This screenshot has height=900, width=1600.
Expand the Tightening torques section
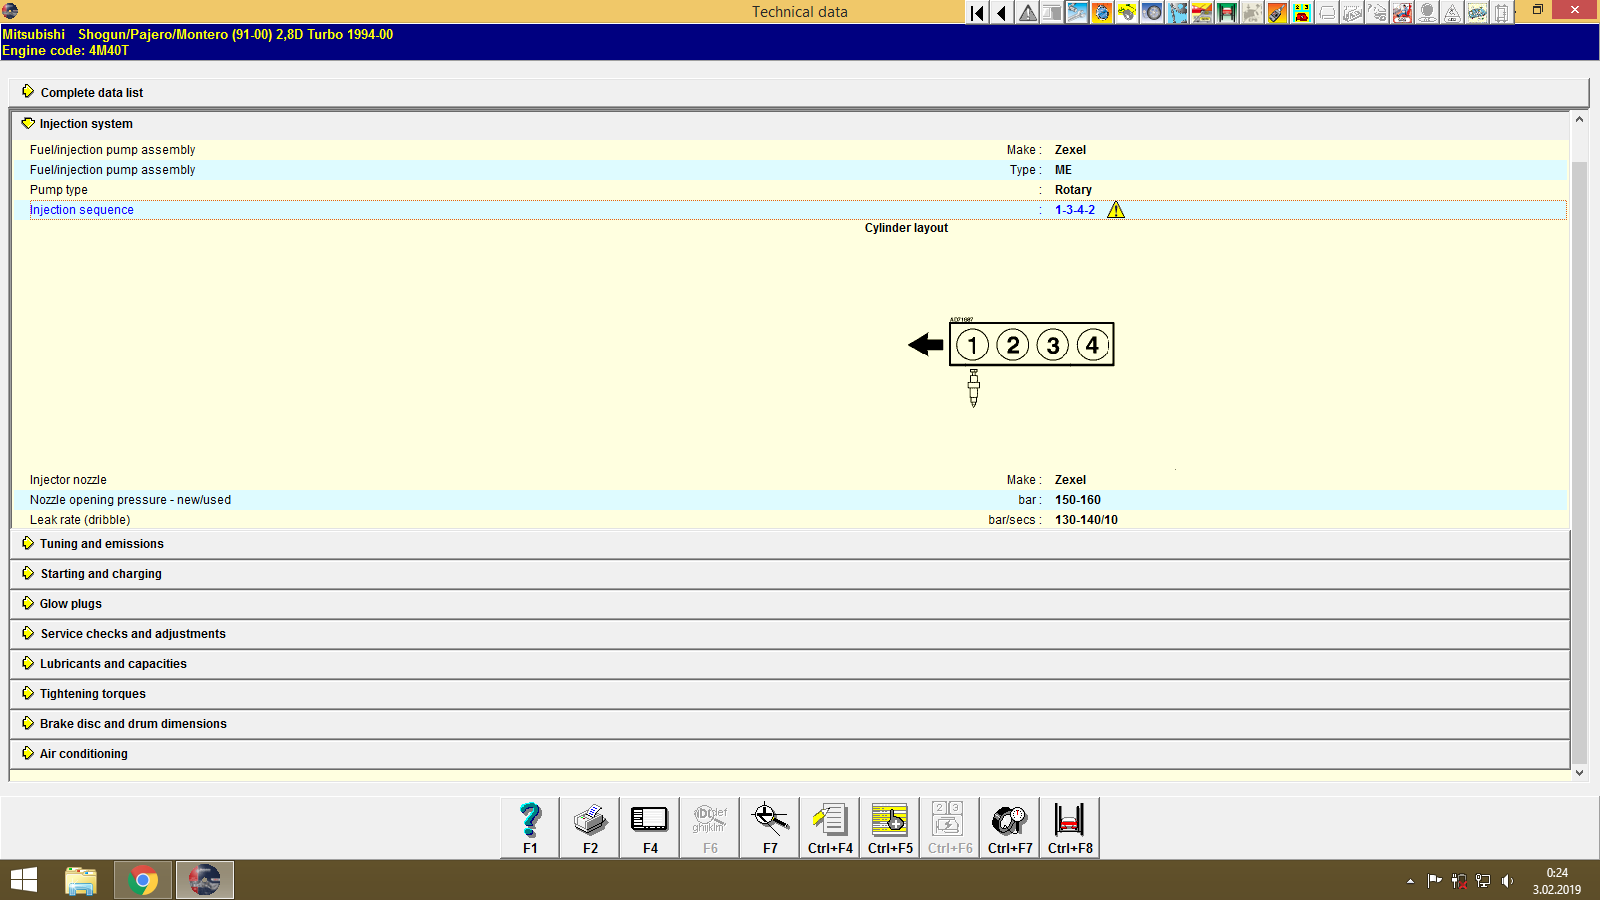pyautogui.click(x=91, y=693)
